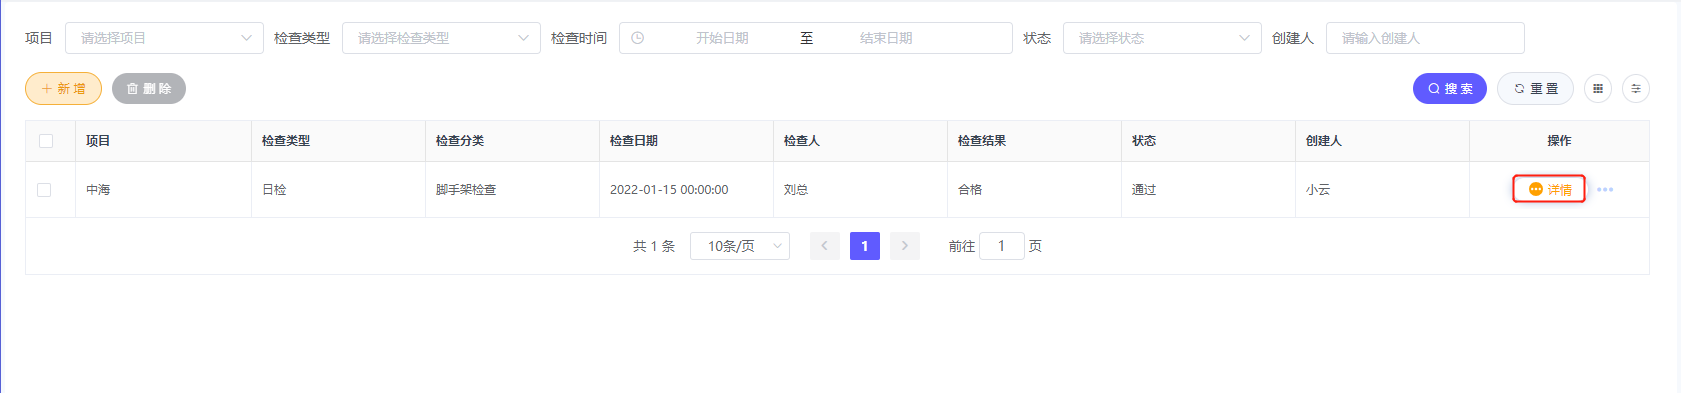The width and height of the screenshot is (1681, 393).
Task: Open the 请选择状态 dropdown
Action: [x=1162, y=38]
